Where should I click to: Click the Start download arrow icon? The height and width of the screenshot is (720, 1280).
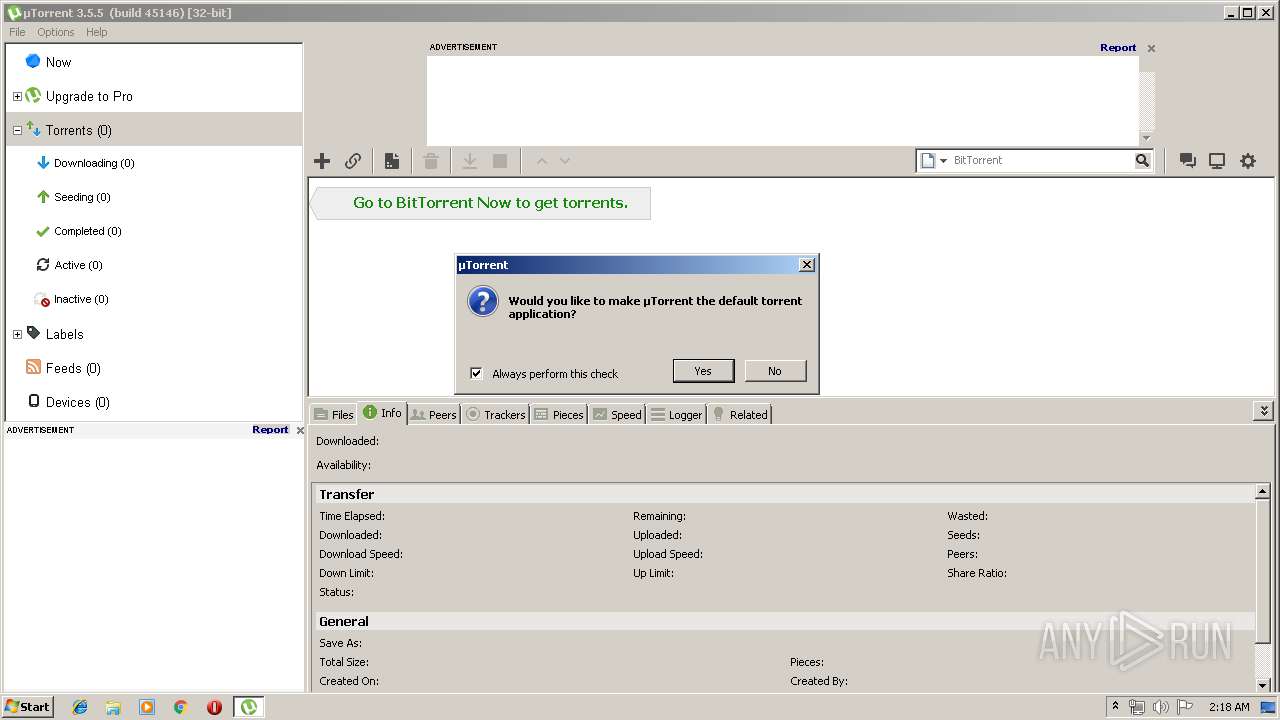point(469,161)
